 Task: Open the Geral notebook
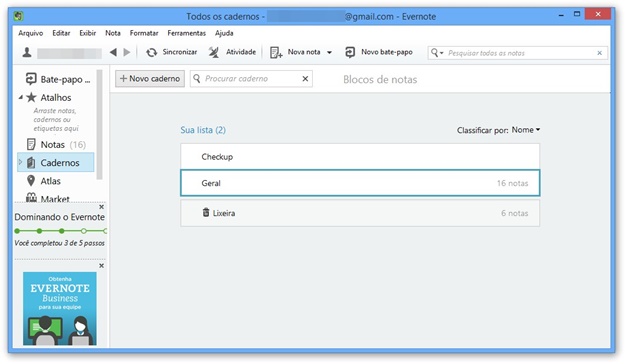360,183
